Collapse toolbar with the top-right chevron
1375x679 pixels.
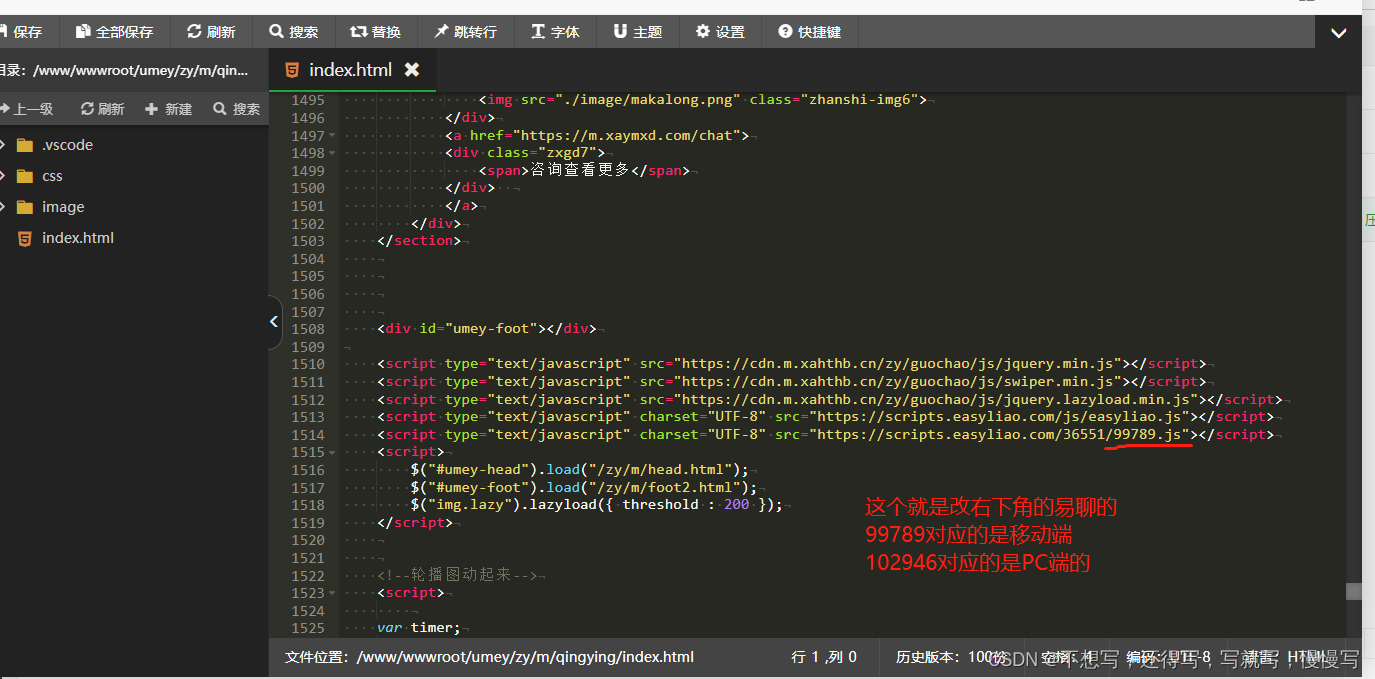tap(1338, 32)
